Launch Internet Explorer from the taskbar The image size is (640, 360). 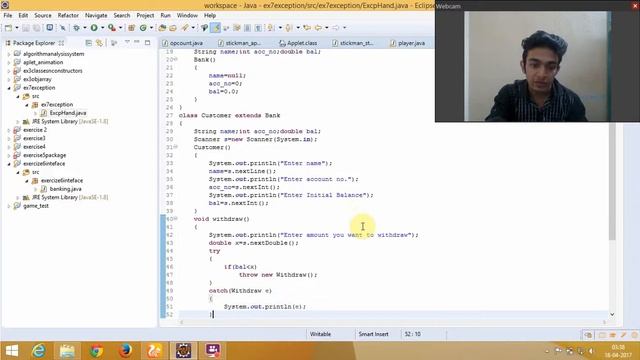(39, 351)
